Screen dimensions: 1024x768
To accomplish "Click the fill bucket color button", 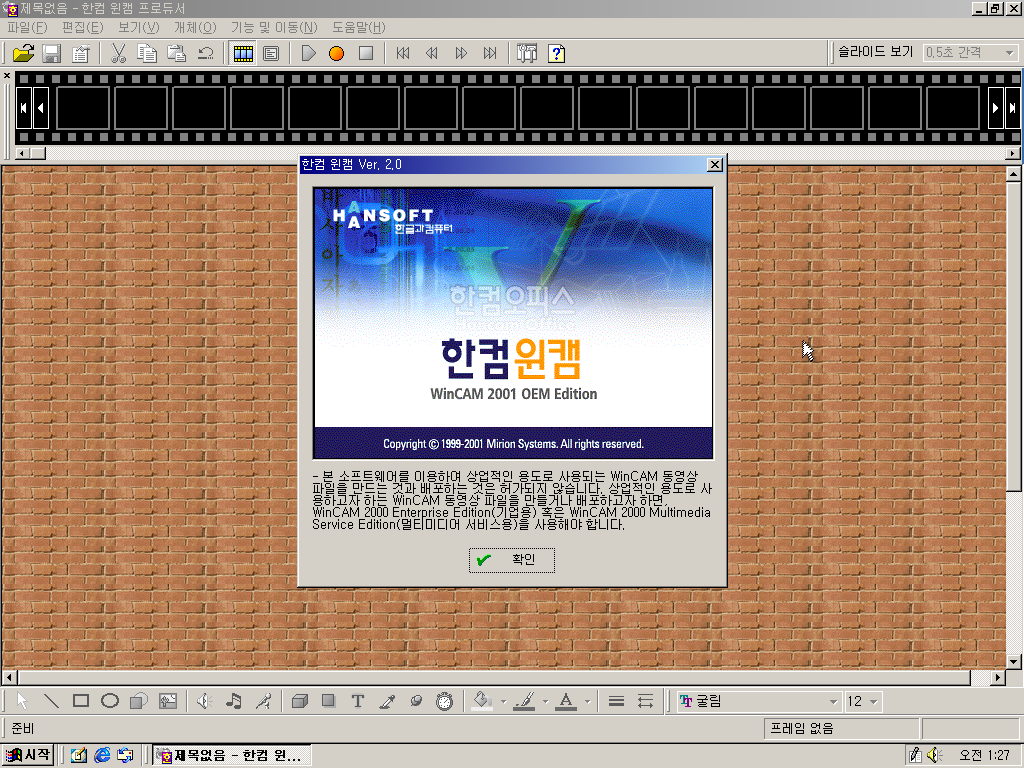I will 483,701.
